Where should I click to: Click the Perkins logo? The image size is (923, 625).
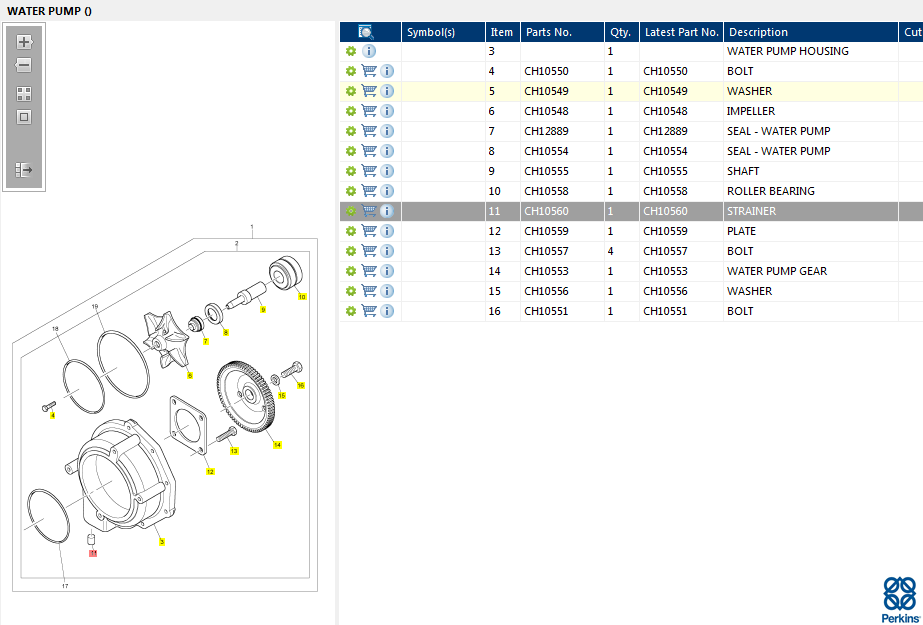[899, 598]
